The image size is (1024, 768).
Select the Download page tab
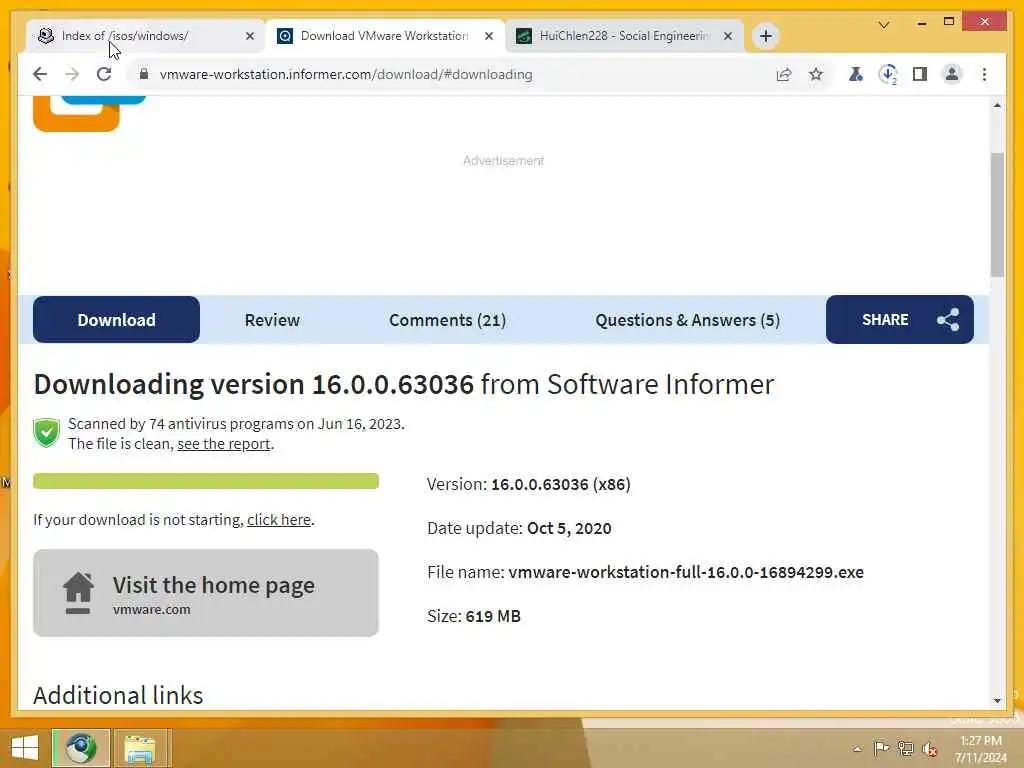[116, 320]
